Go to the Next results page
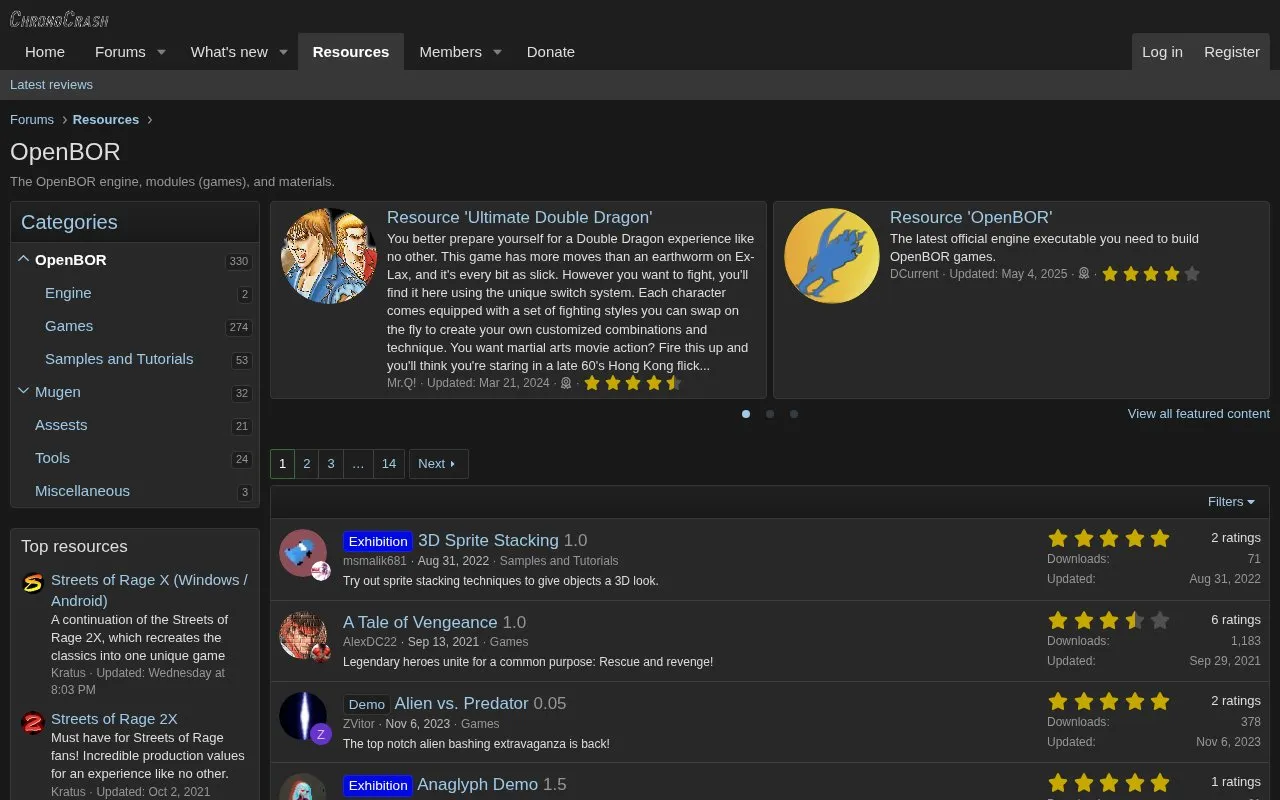This screenshot has height=800, width=1280. point(437,464)
